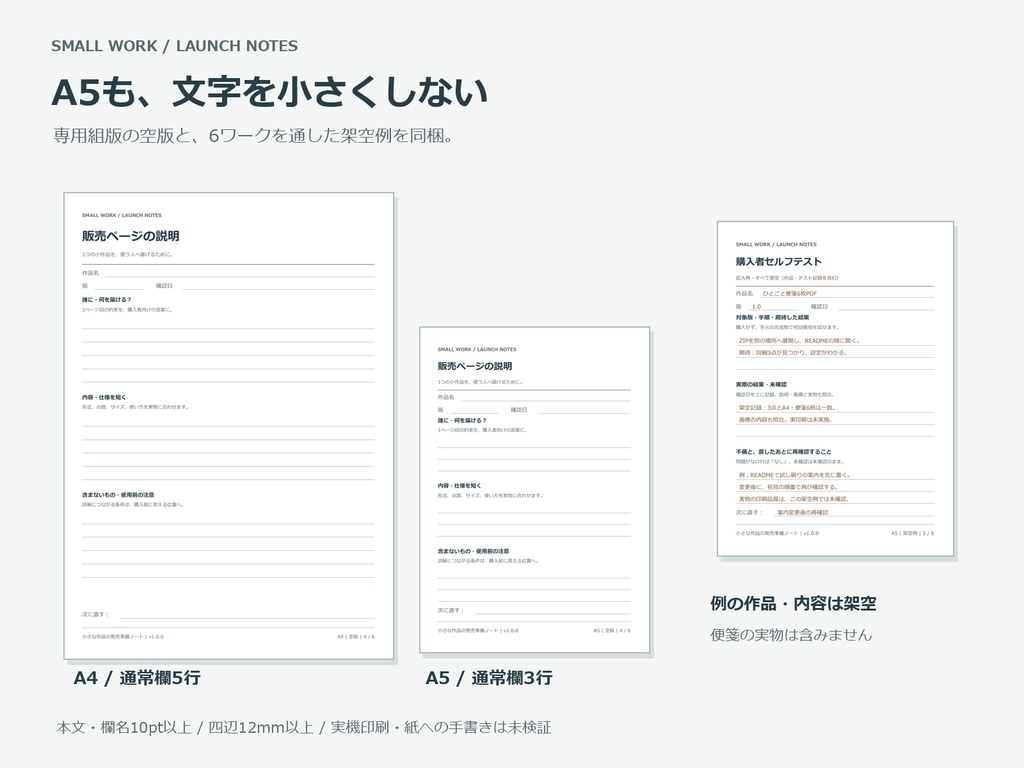The height and width of the screenshot is (768, 1024).
Task: Click 'SMALL WORK / LAUNCH NOTES' on the A4 page
Action: tap(121, 215)
